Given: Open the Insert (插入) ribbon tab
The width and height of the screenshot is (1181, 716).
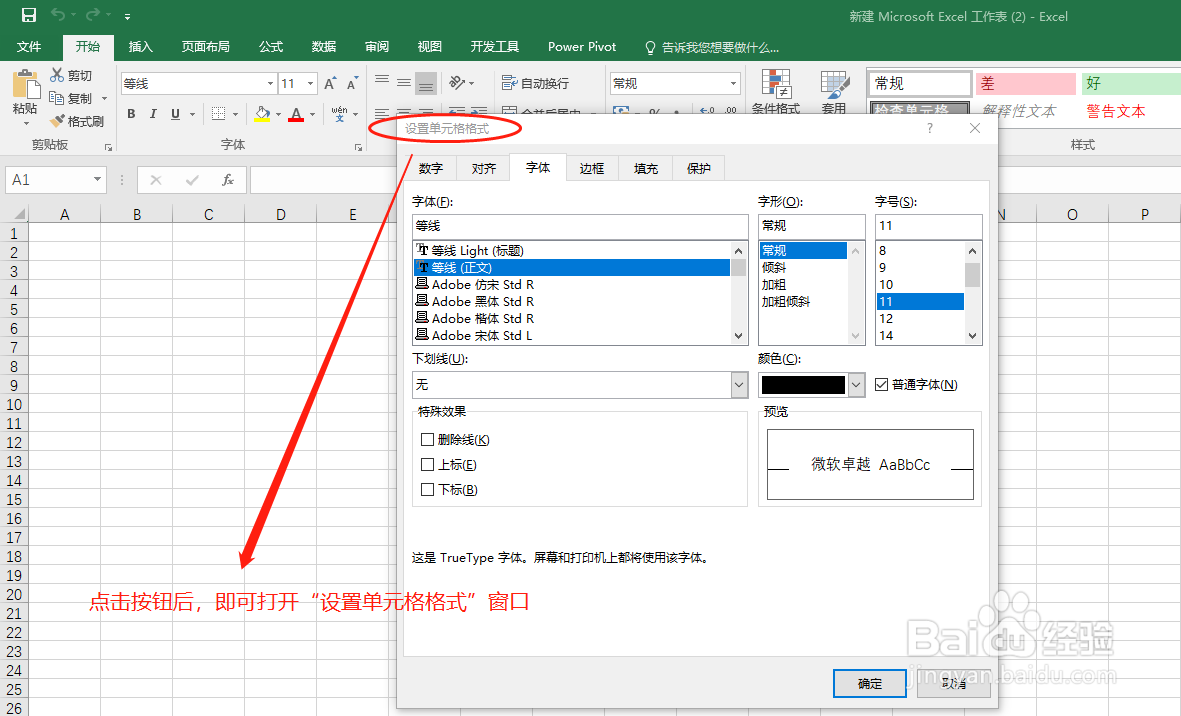Looking at the screenshot, I should click(x=141, y=47).
